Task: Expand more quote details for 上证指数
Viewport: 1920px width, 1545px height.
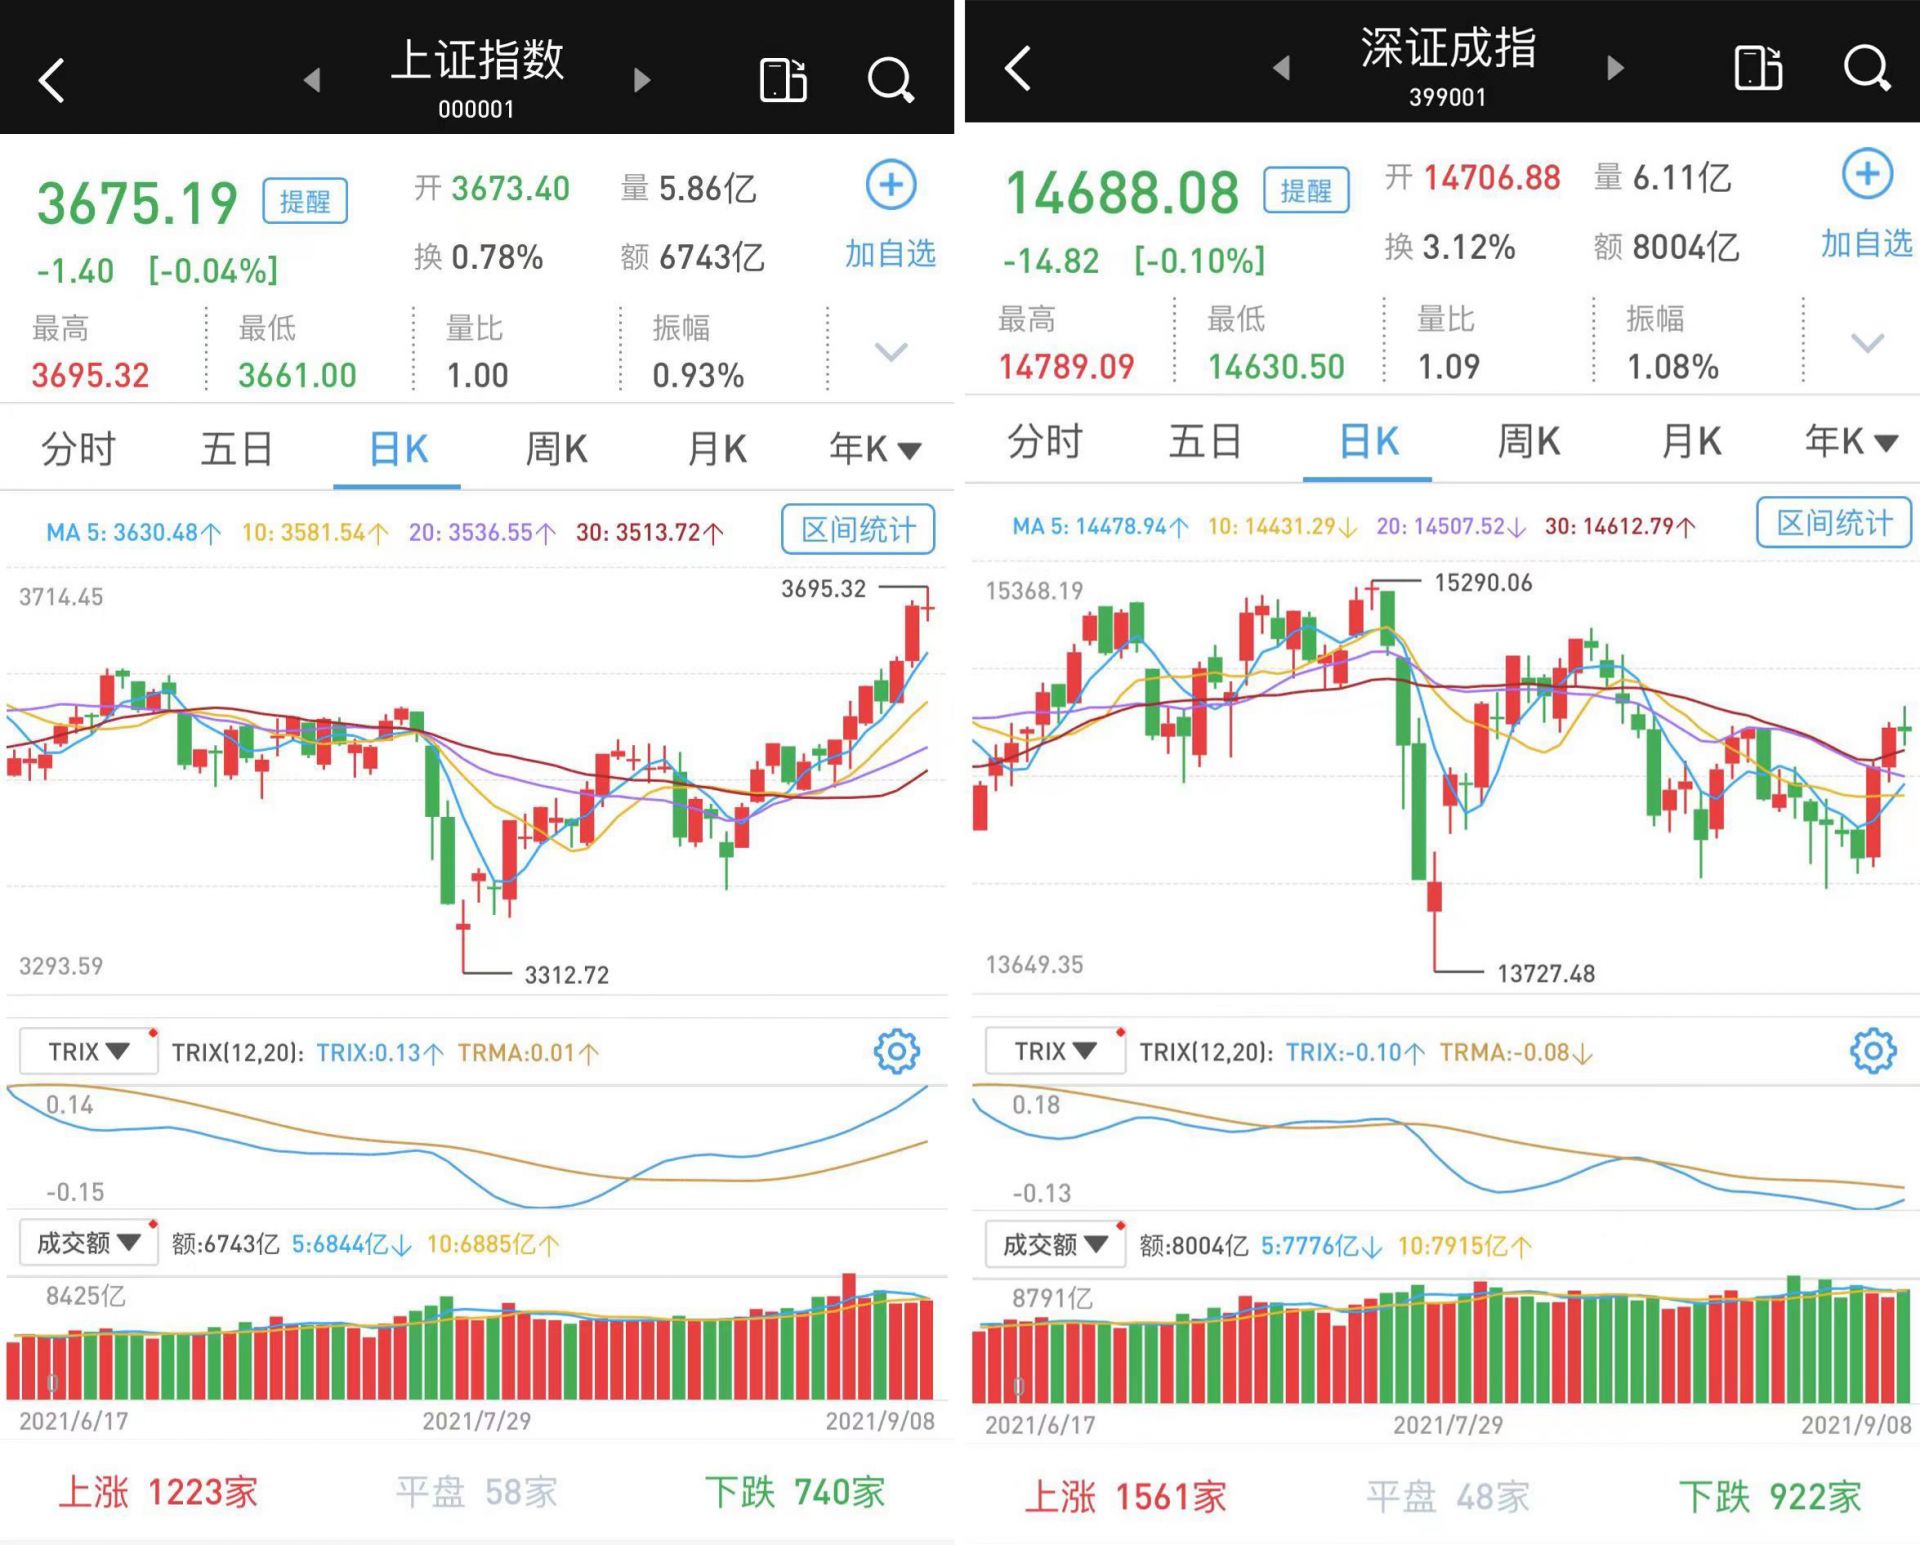Action: point(890,352)
